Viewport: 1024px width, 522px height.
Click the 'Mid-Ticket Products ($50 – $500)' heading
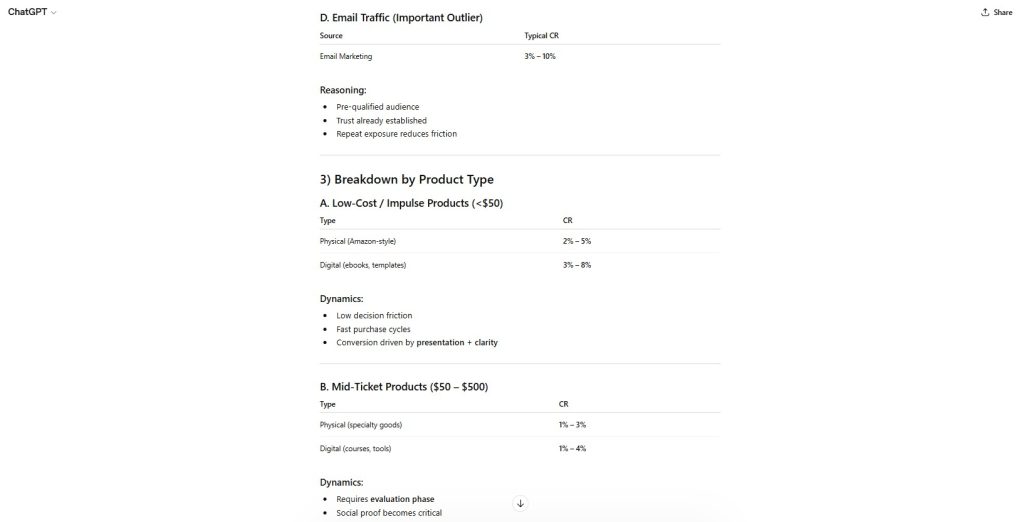403,386
